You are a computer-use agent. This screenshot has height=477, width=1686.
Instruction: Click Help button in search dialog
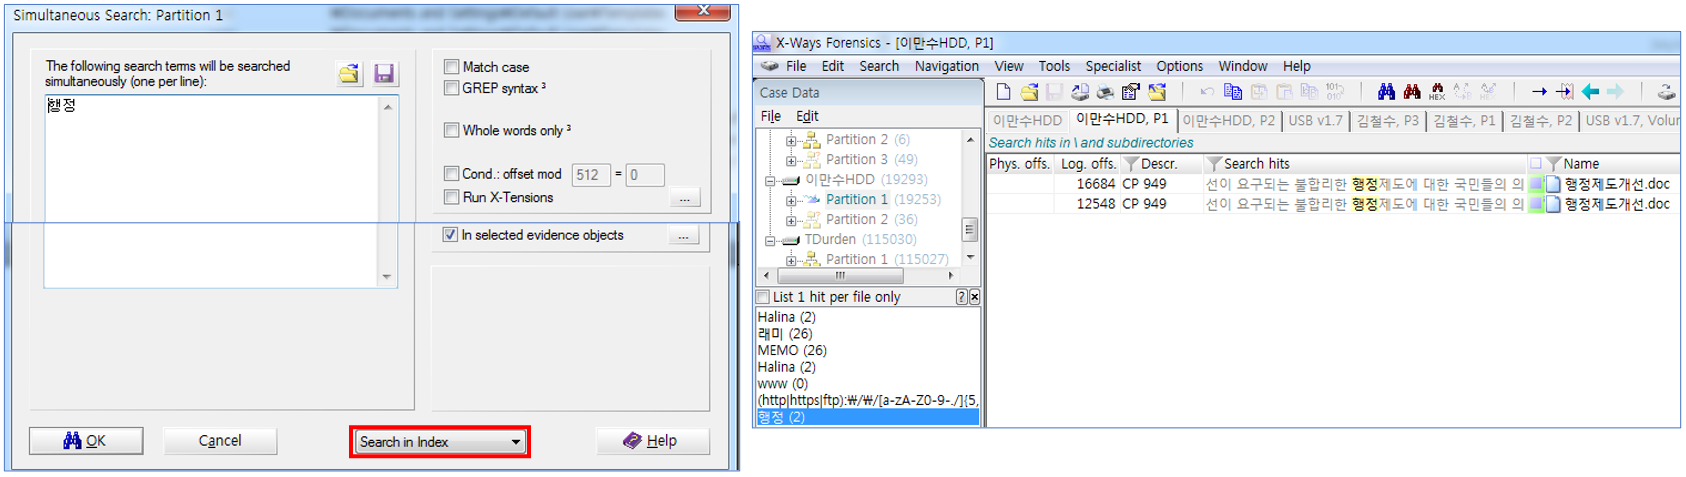coord(652,441)
